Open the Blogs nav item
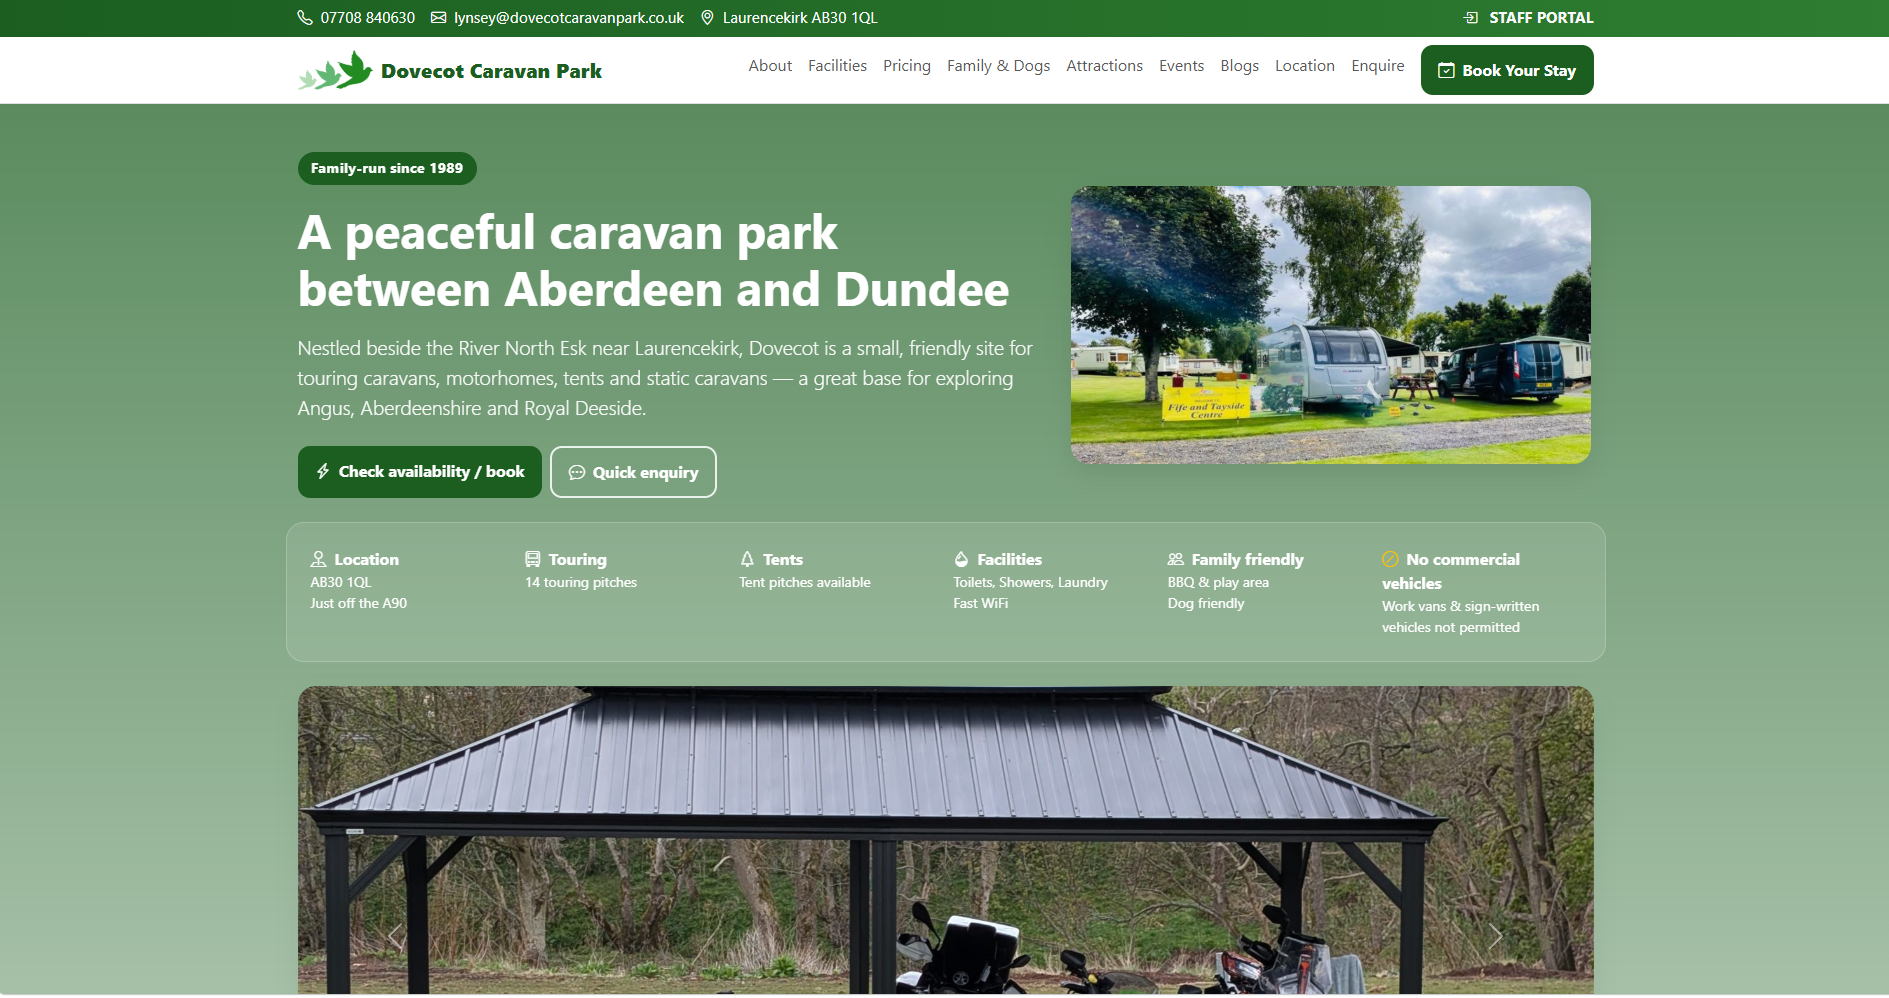This screenshot has width=1889, height=998. coord(1239,66)
